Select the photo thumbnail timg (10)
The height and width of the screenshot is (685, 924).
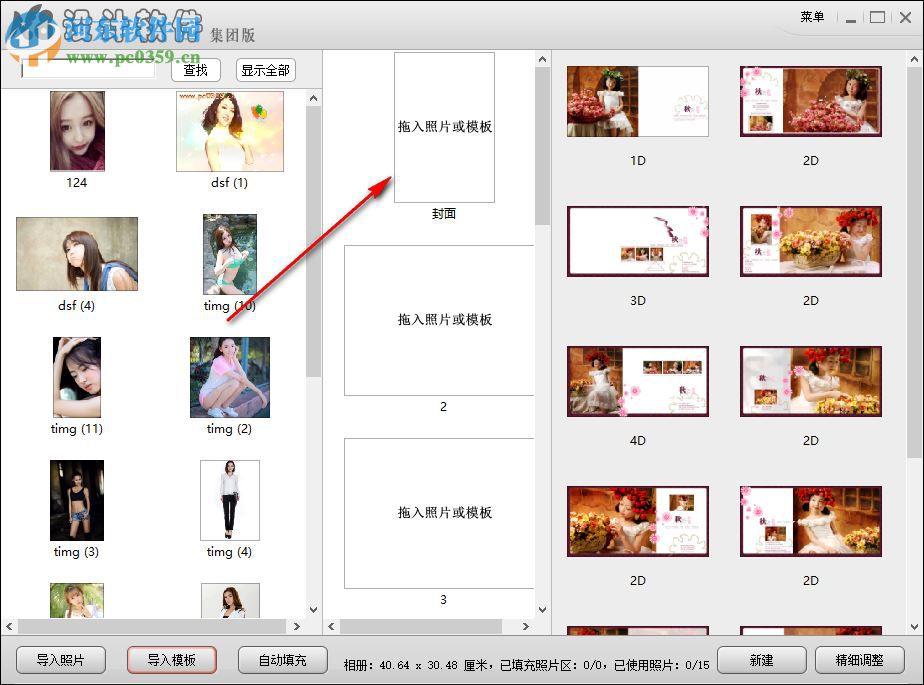click(x=230, y=253)
